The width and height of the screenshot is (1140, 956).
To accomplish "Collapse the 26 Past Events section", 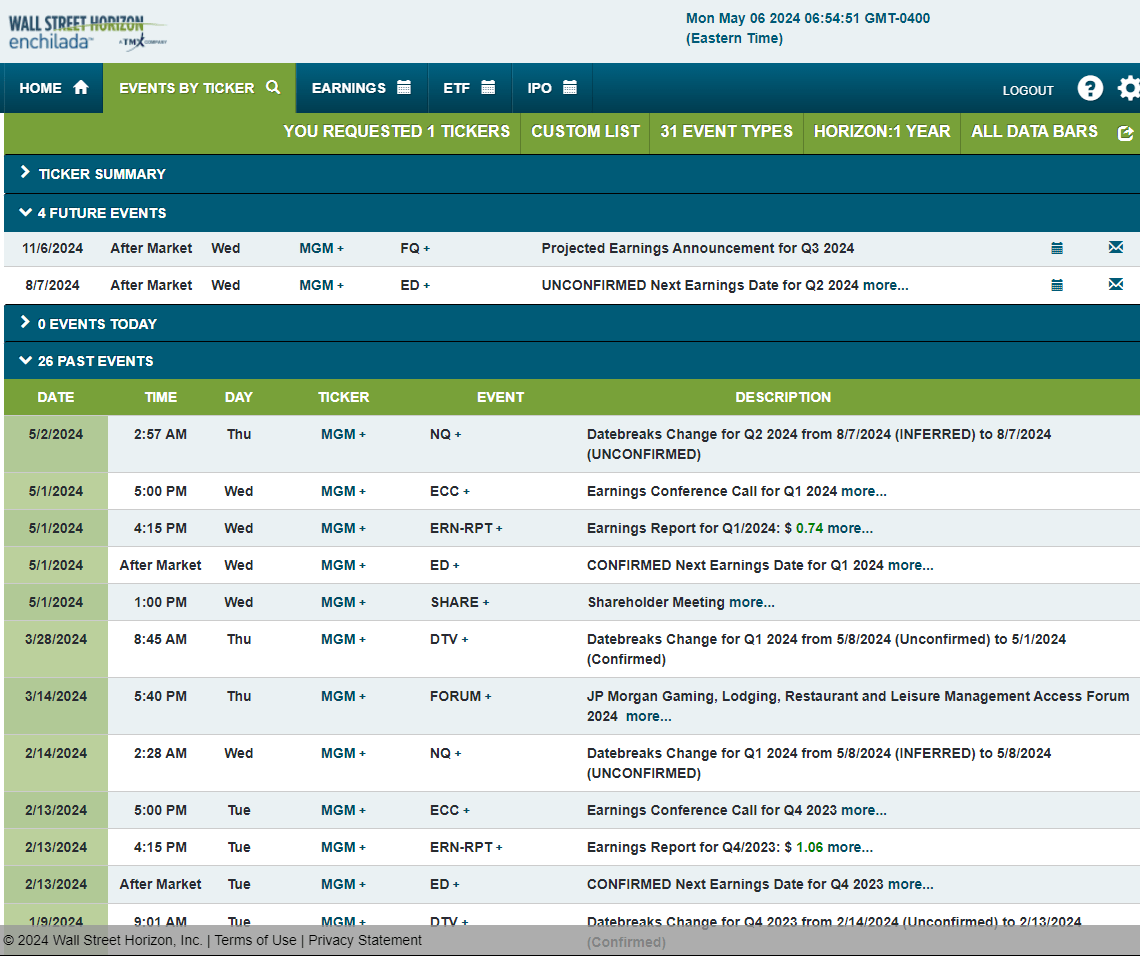I will point(571,361).
